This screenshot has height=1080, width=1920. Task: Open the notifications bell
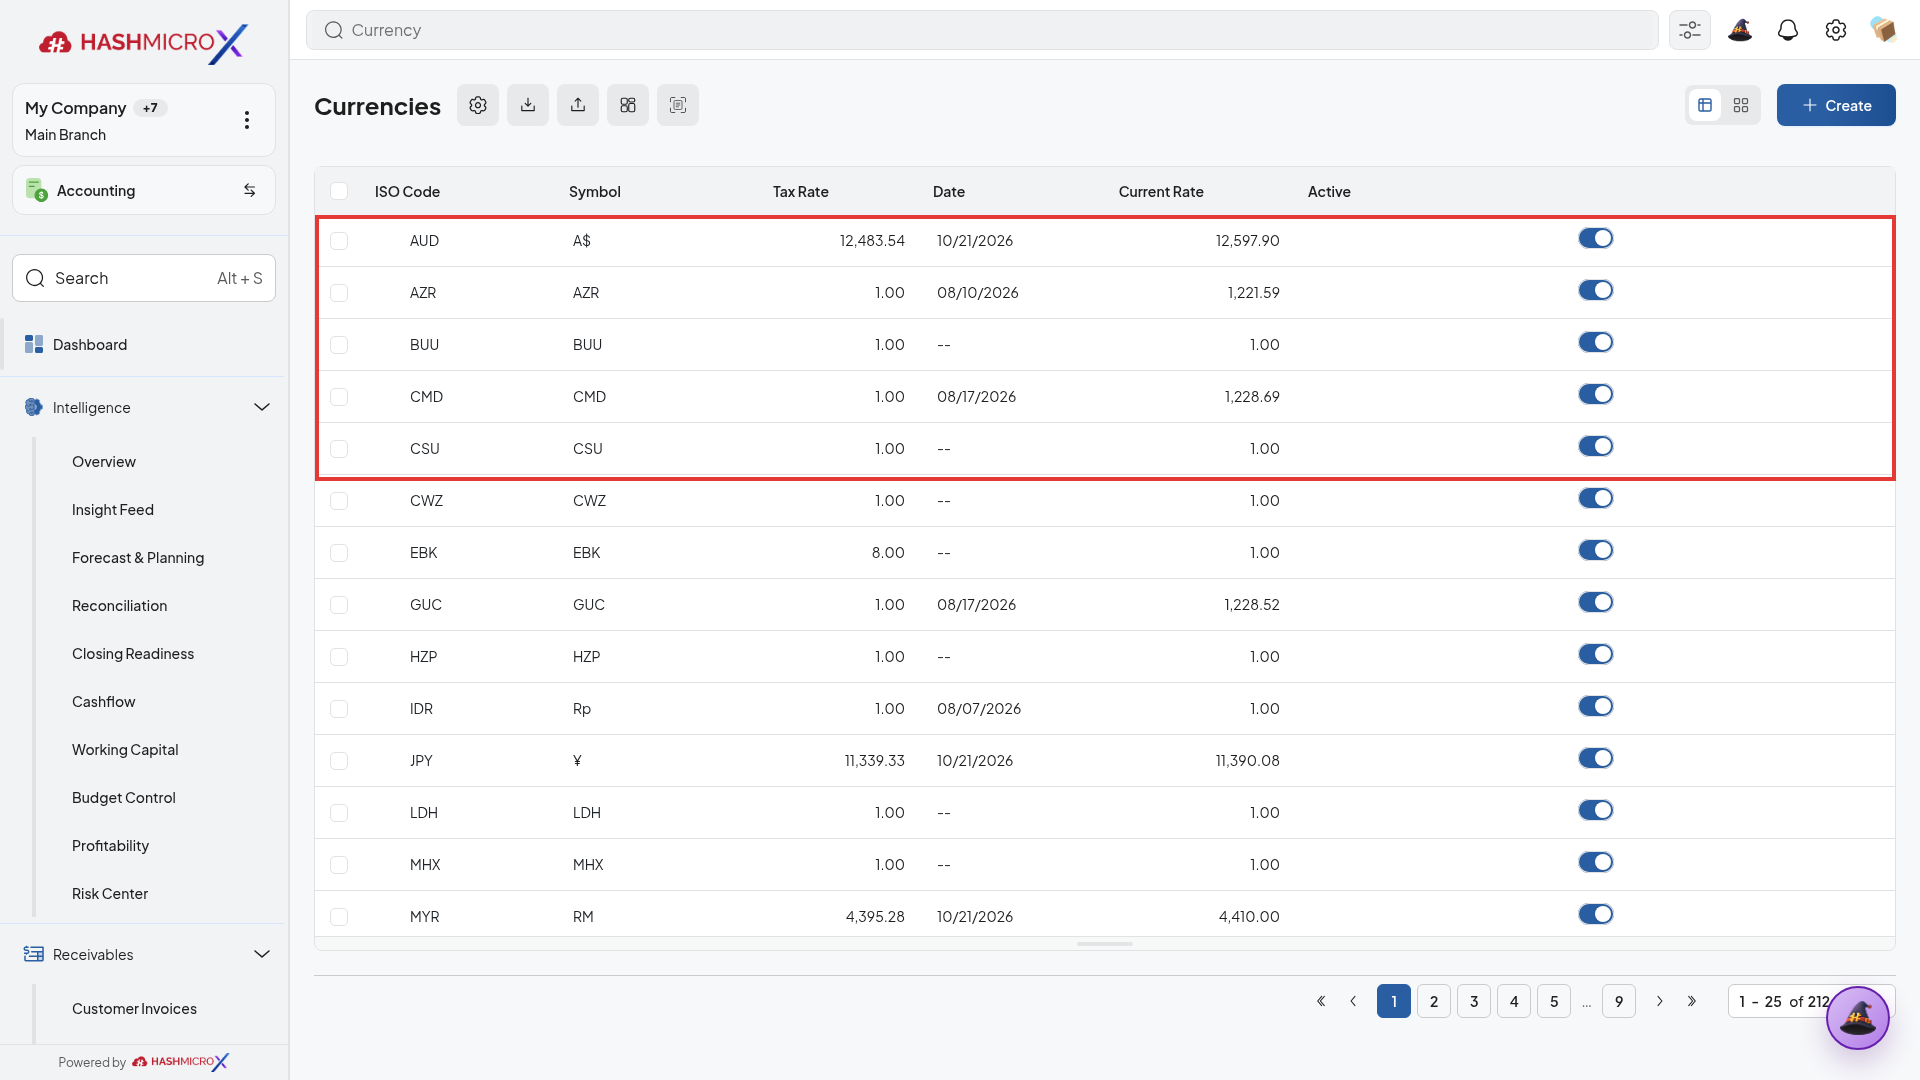pos(1788,30)
